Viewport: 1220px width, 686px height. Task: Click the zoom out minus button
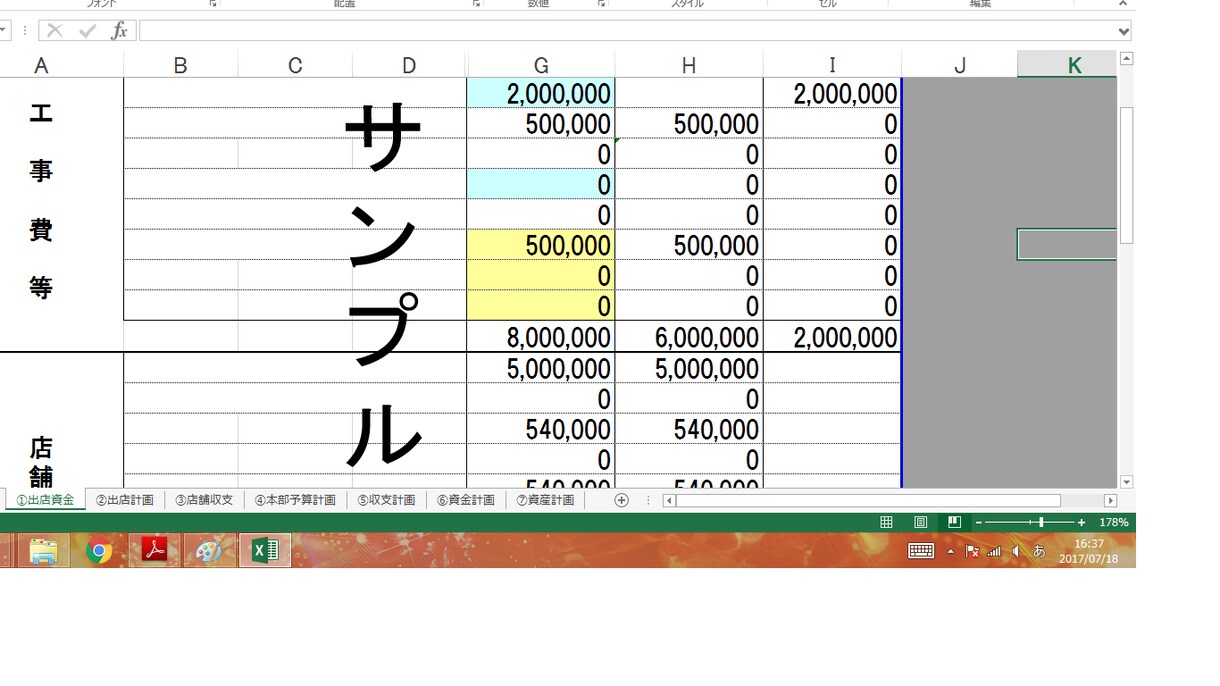[x=979, y=522]
